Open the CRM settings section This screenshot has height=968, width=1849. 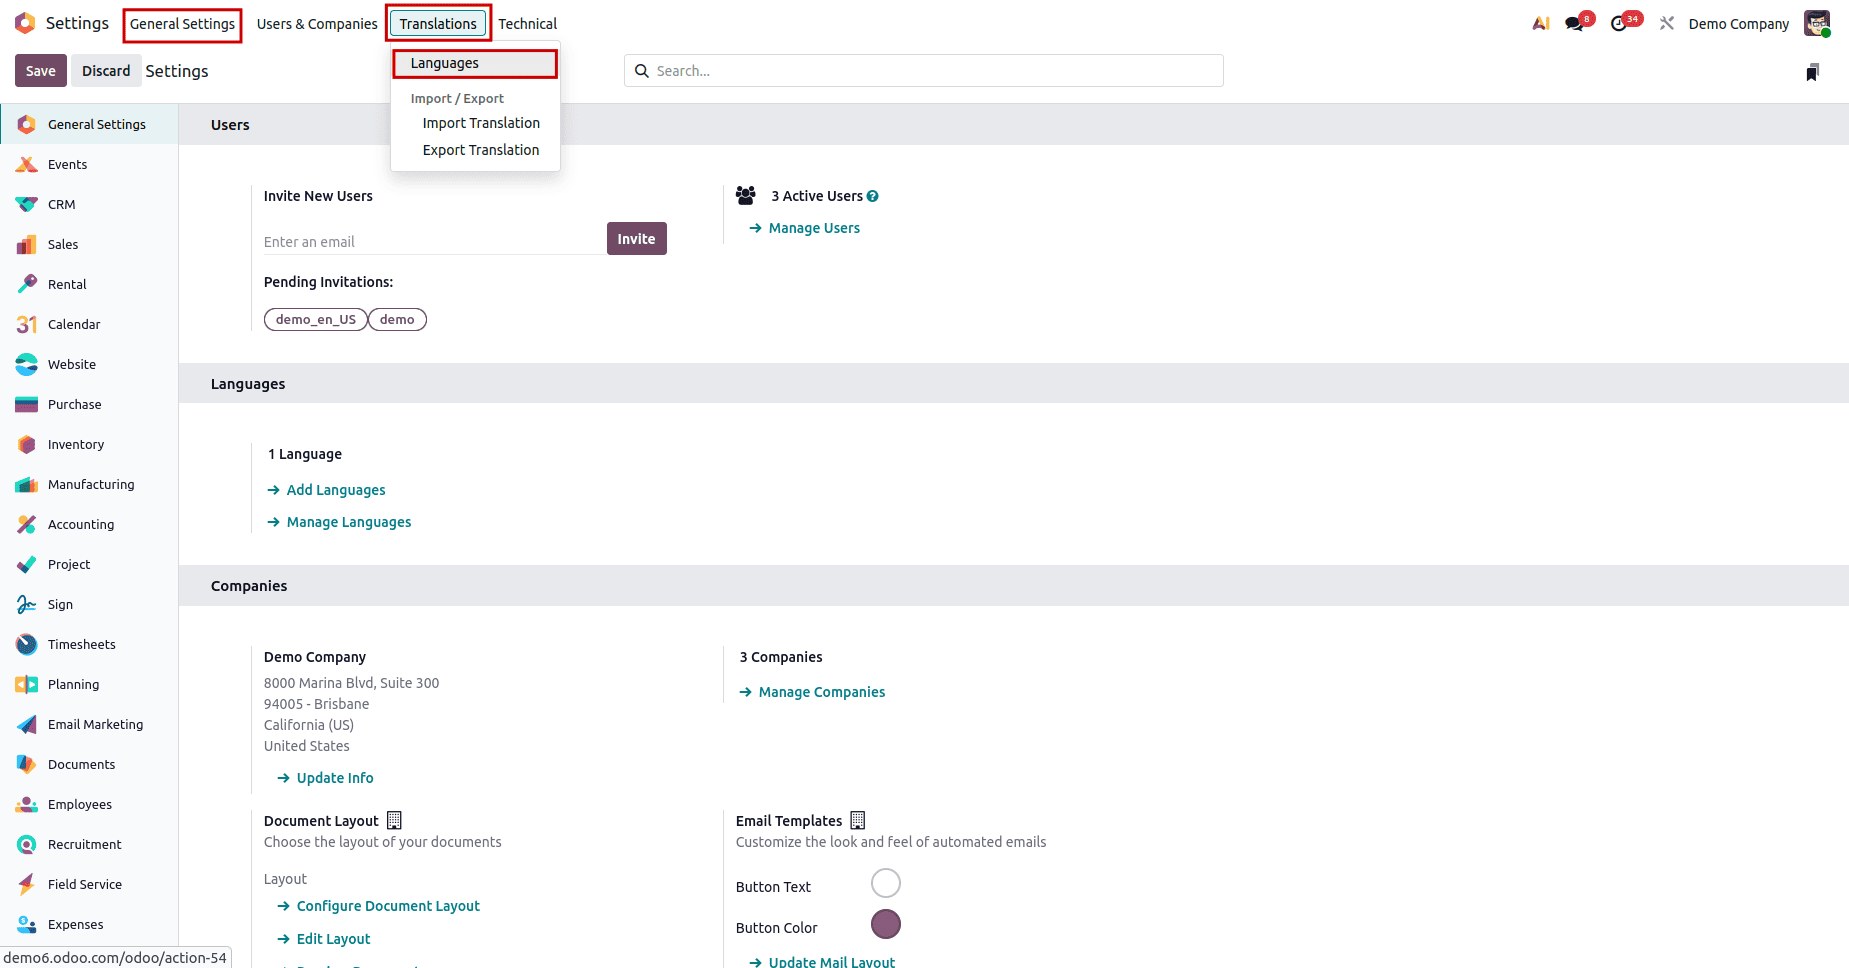click(60, 204)
